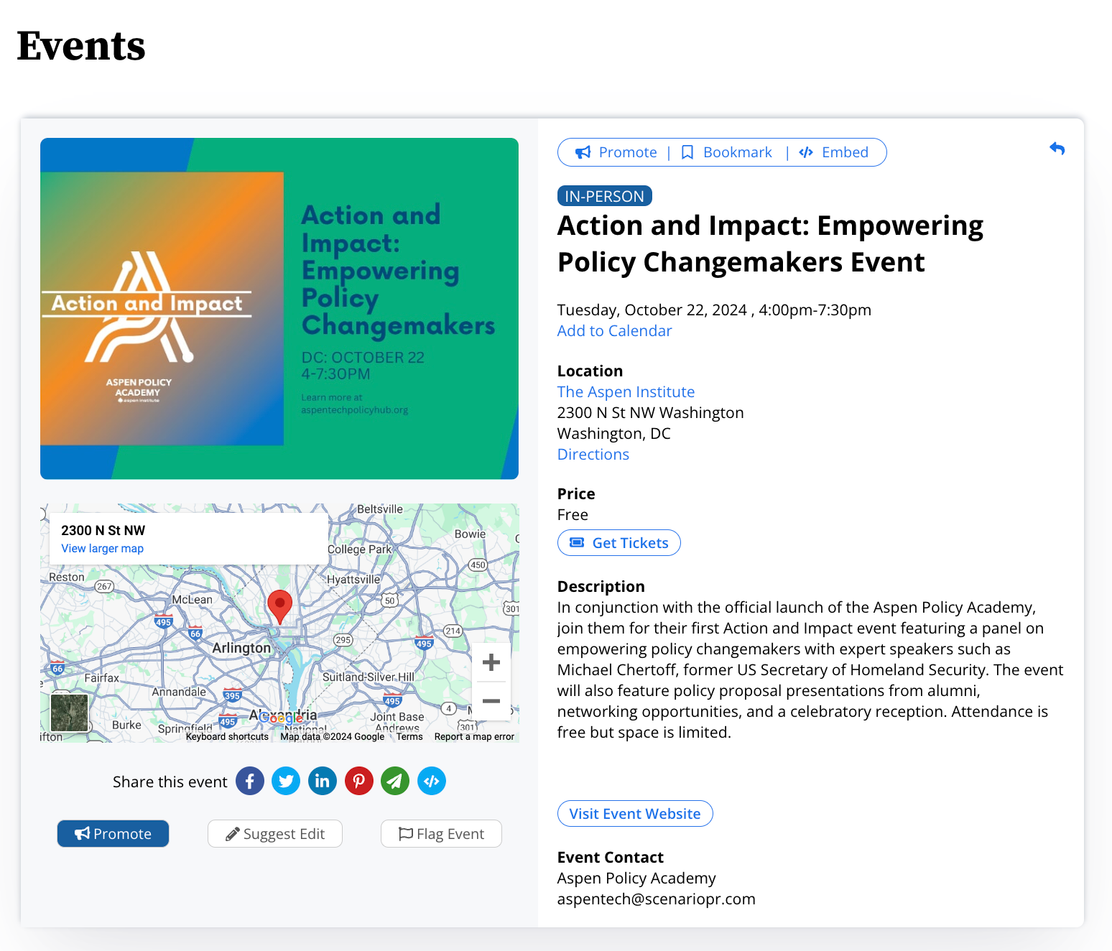
Task: Click the blue Promote button below map
Action: (113, 833)
